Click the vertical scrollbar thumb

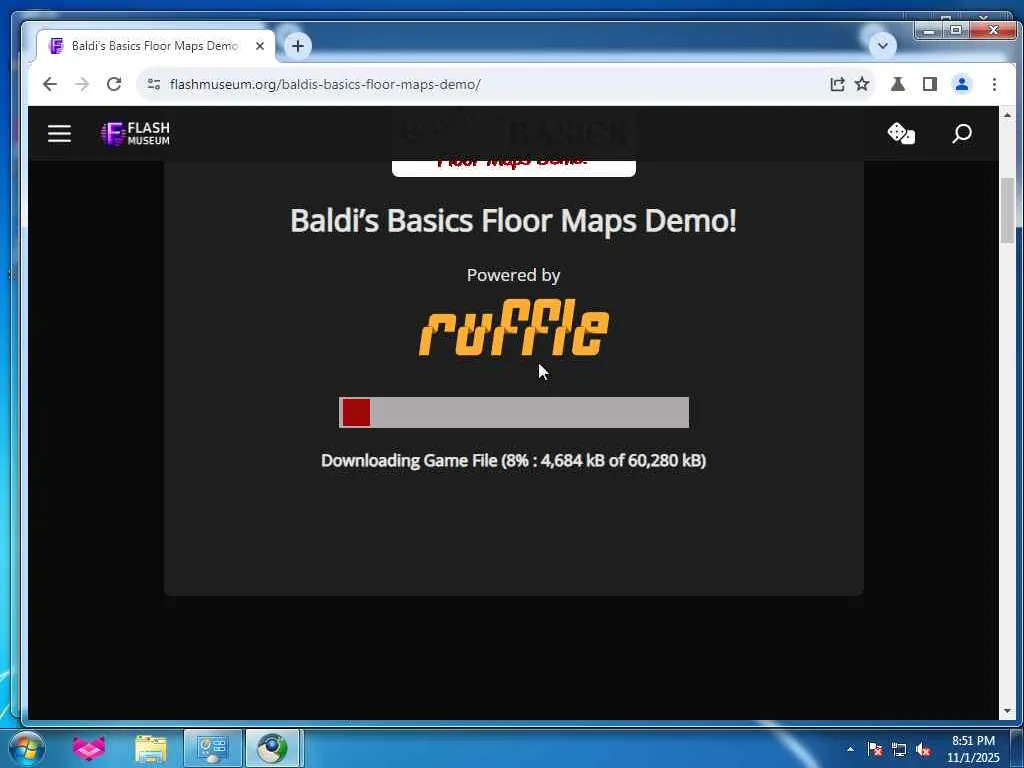1007,210
